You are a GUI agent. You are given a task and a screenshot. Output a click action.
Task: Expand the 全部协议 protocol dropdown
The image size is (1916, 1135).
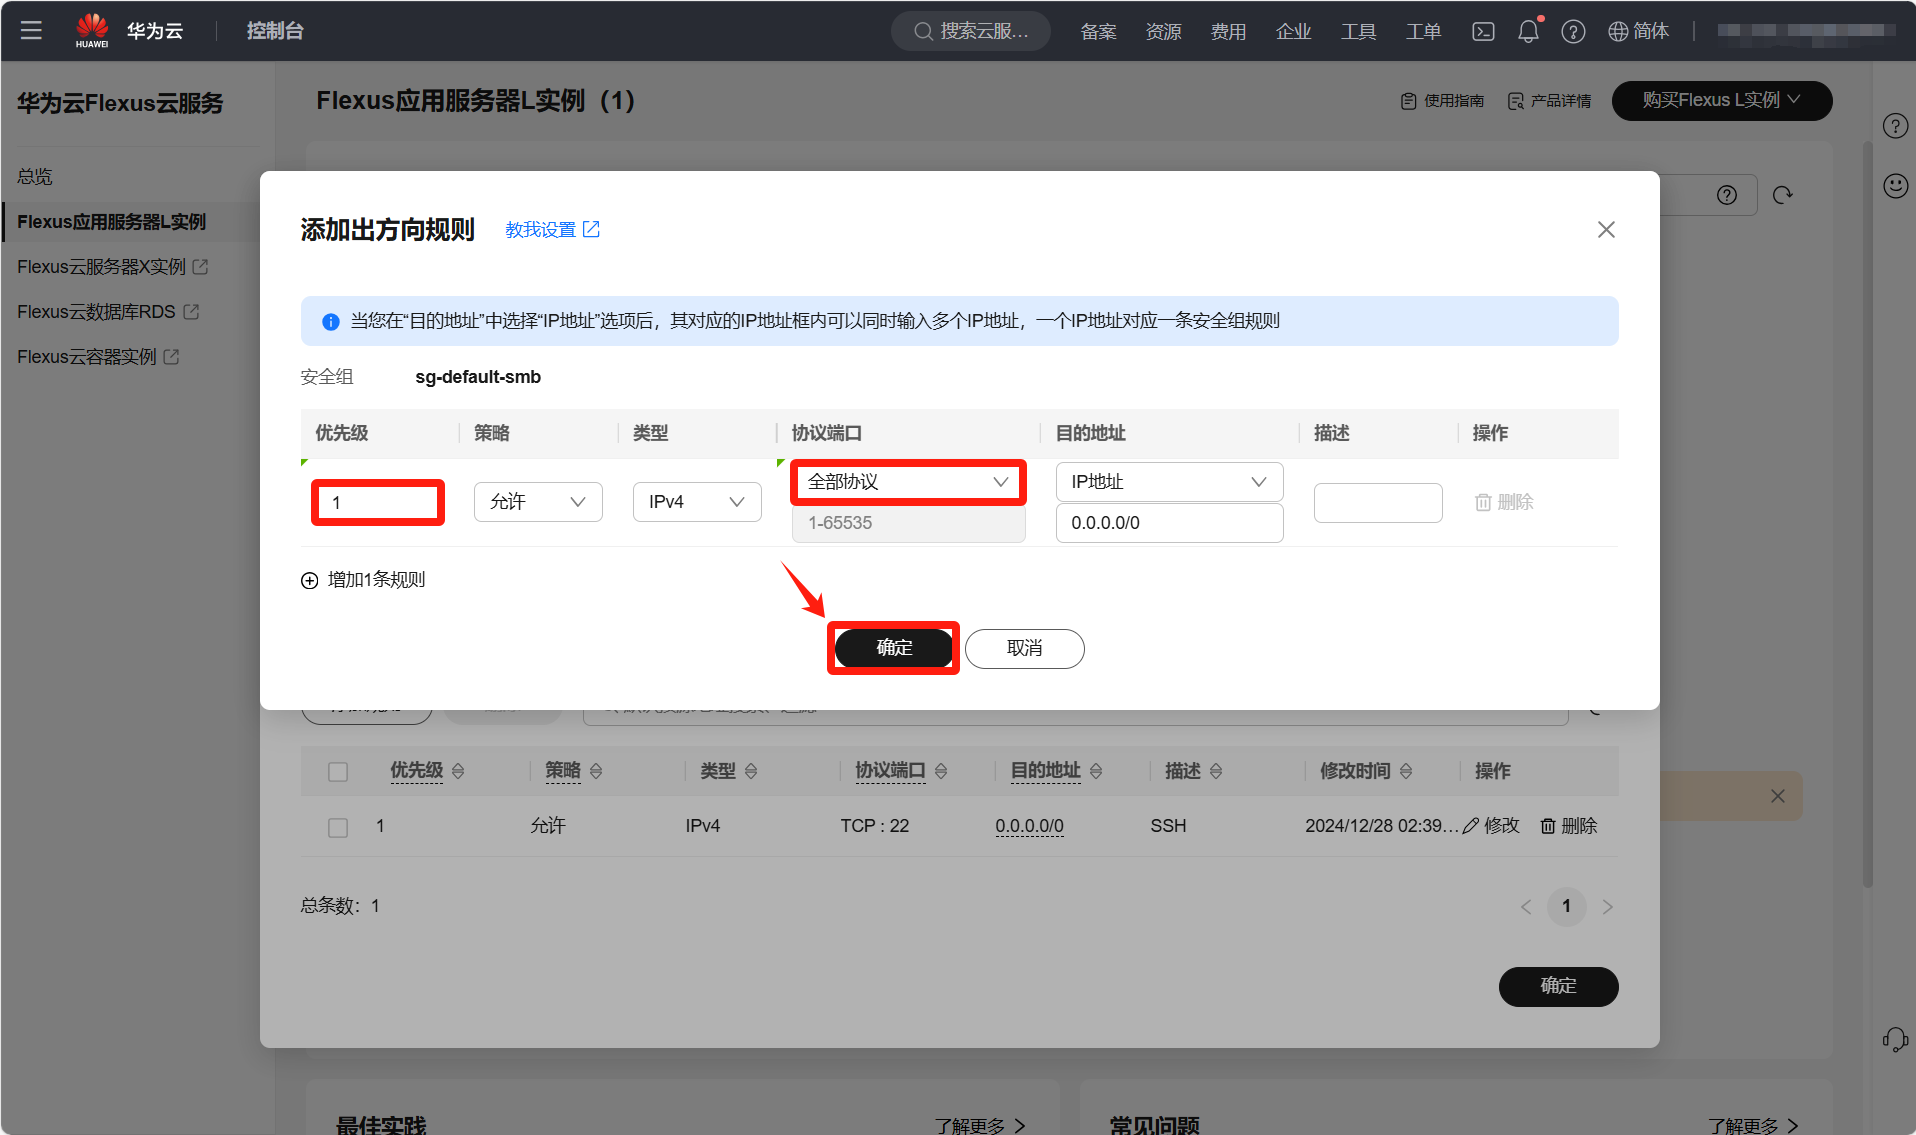907,482
